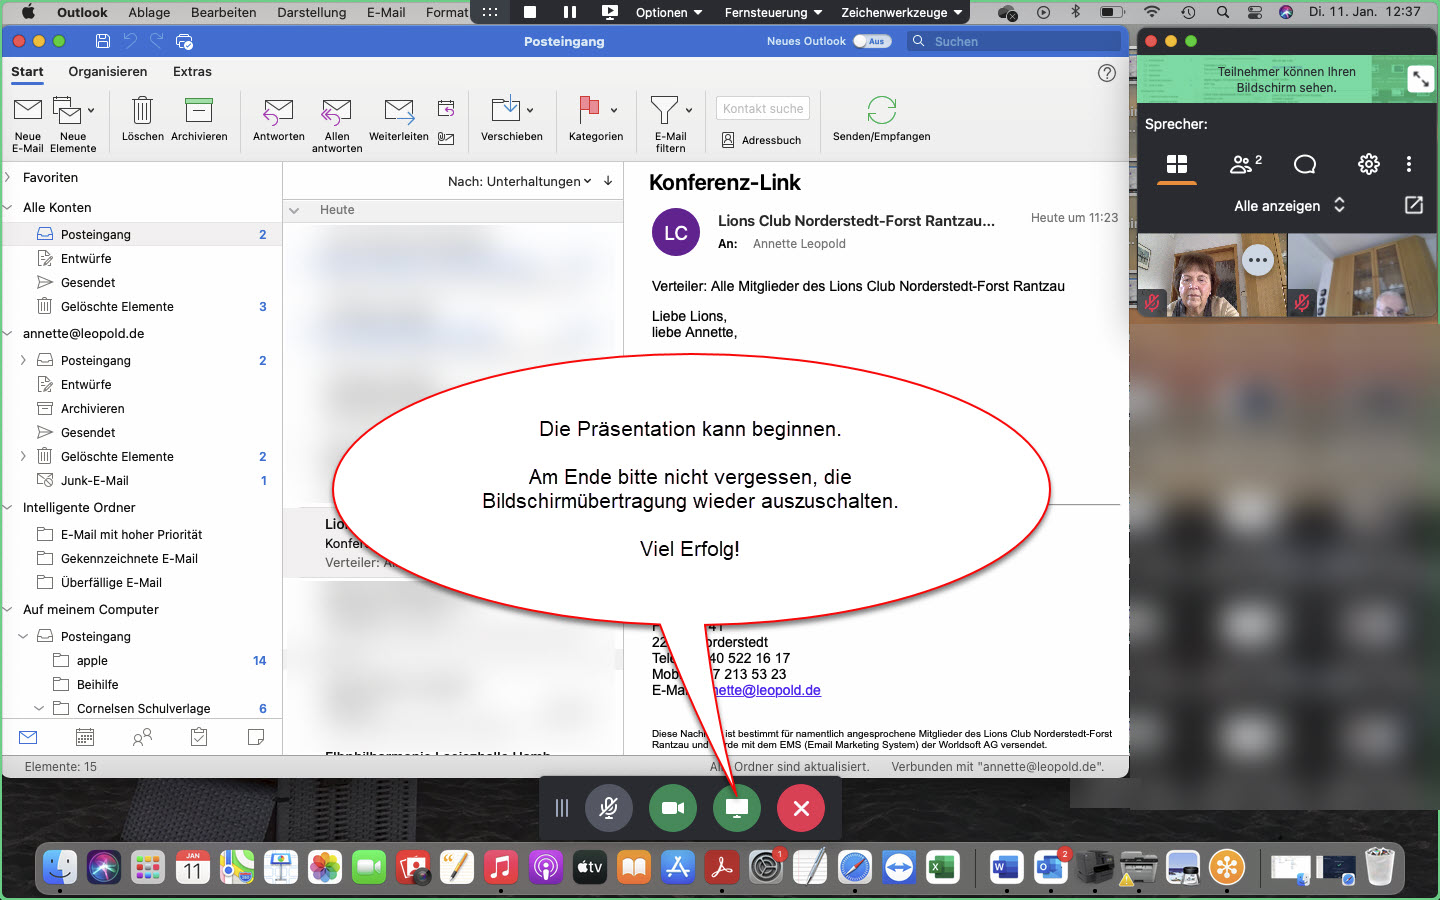Open the meeting invitation icon beside Weiterleiten
1440x900 pixels.
point(446,108)
